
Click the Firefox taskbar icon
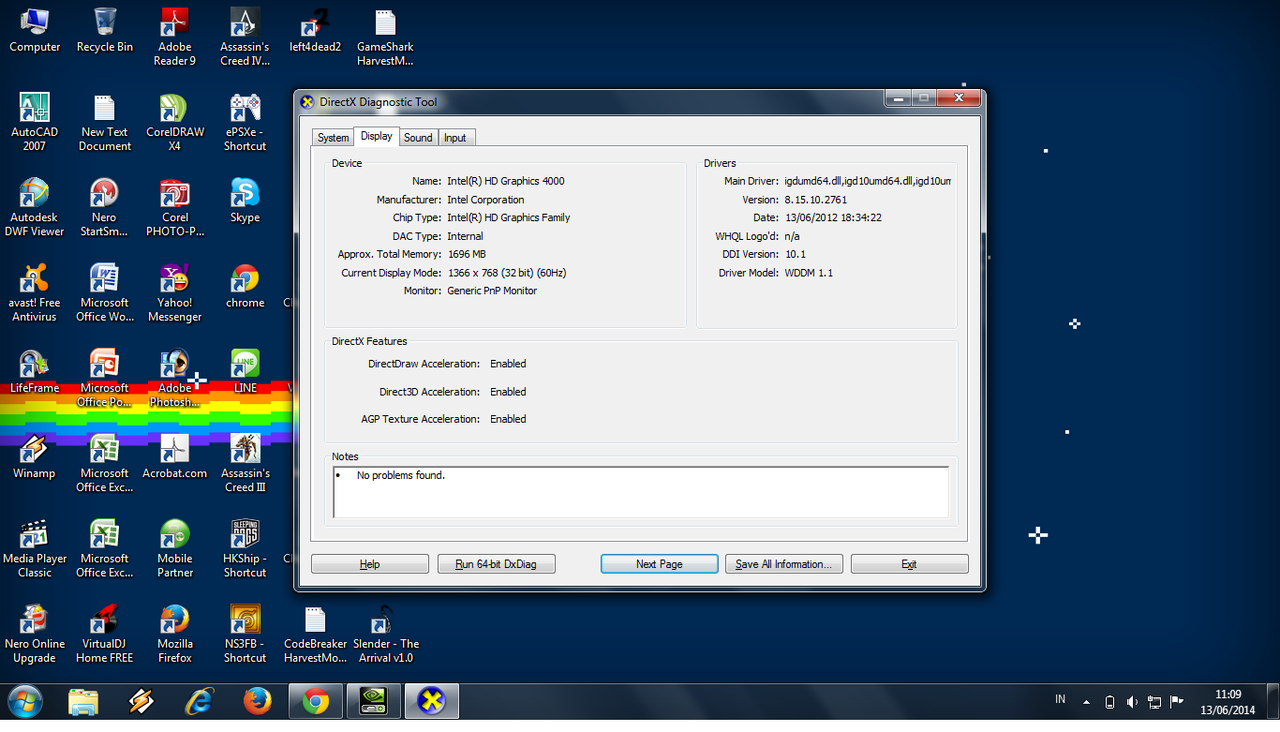click(x=258, y=702)
